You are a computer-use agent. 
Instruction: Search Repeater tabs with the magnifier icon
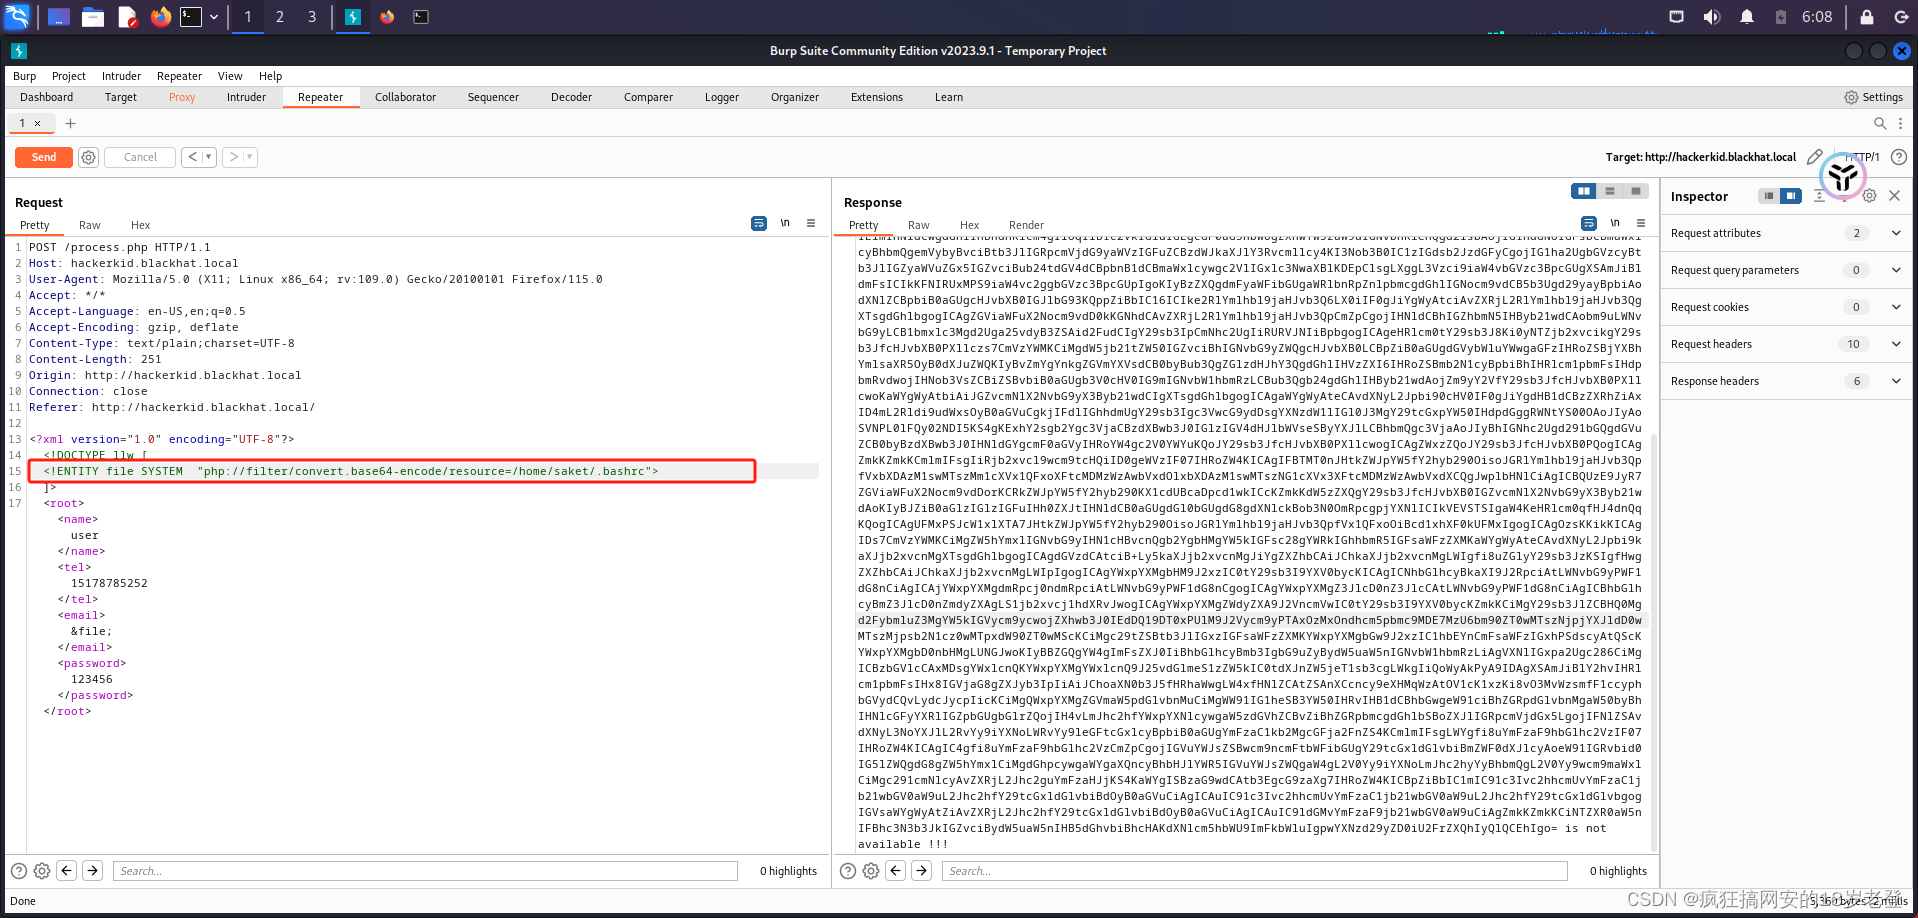1880,123
